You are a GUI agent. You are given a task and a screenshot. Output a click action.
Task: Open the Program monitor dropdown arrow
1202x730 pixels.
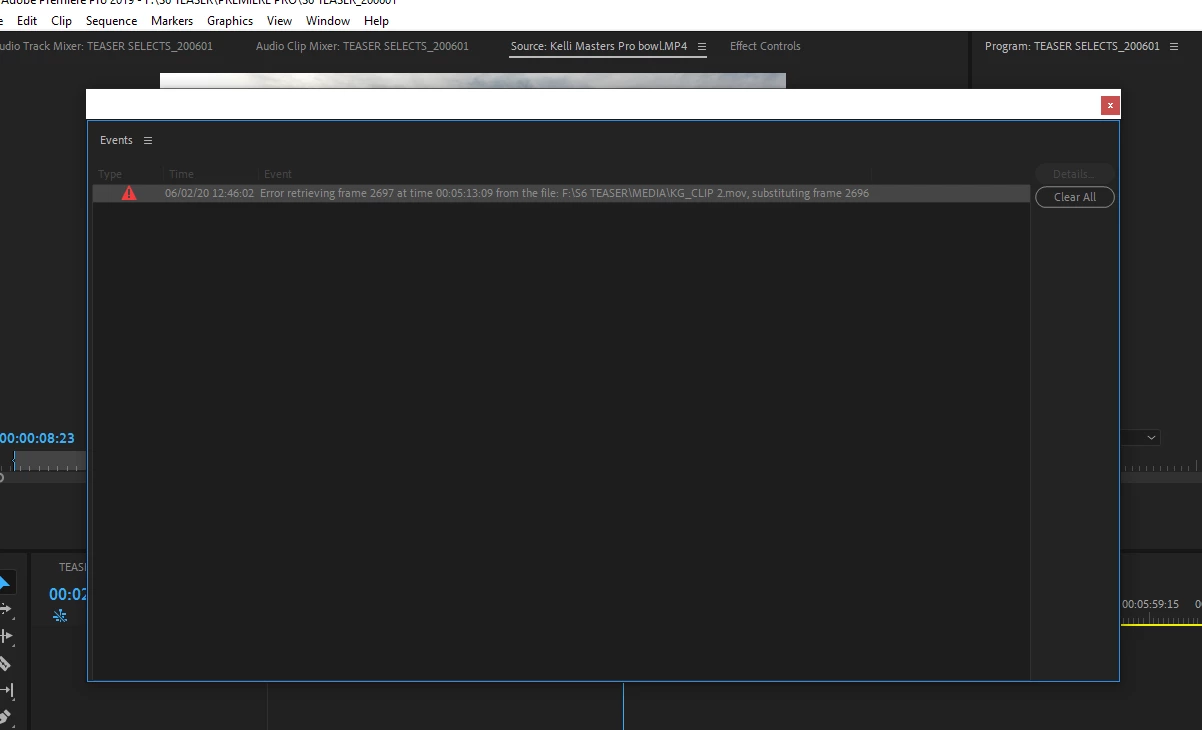1152,437
